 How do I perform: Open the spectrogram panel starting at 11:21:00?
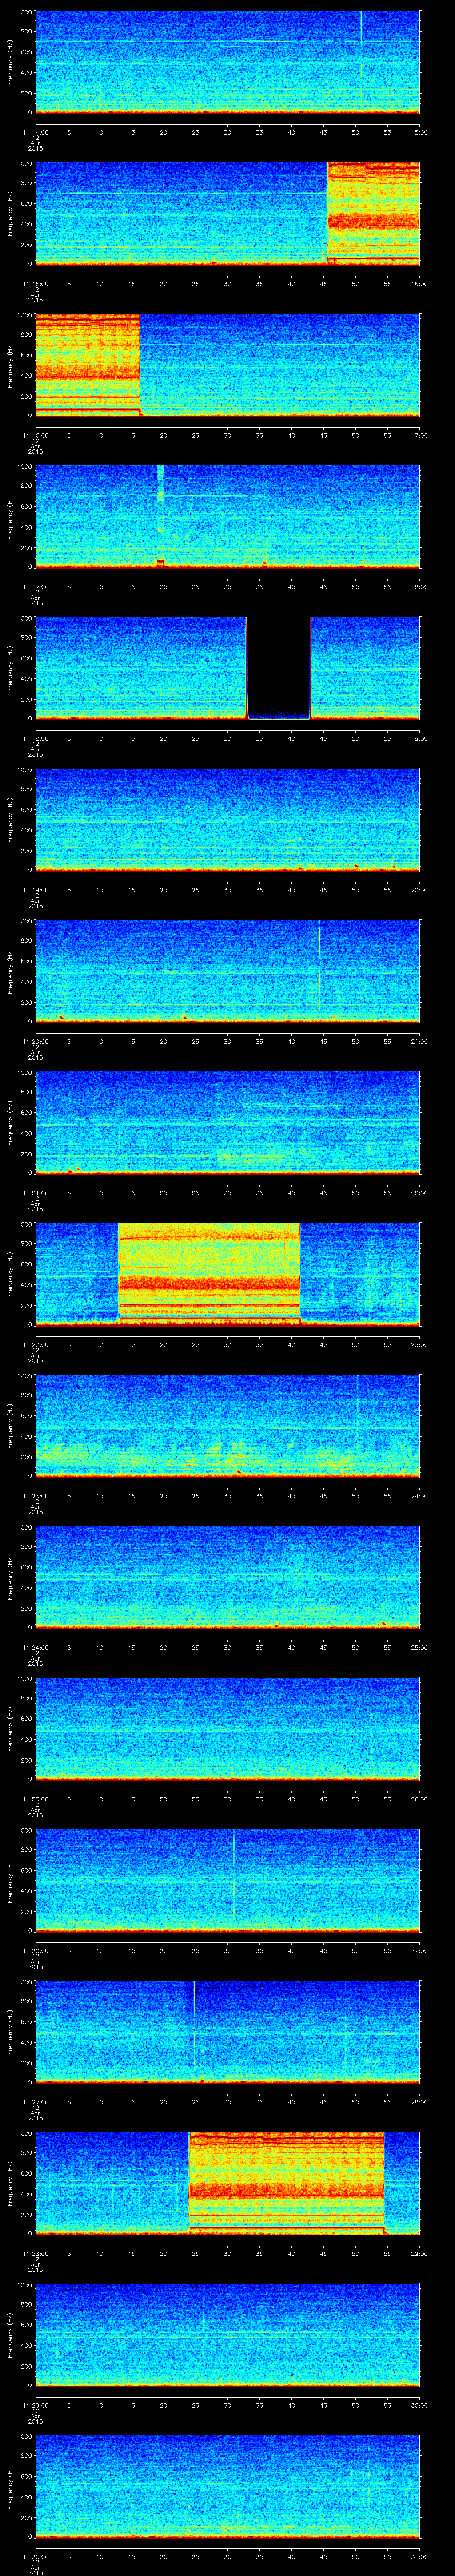(227, 1122)
